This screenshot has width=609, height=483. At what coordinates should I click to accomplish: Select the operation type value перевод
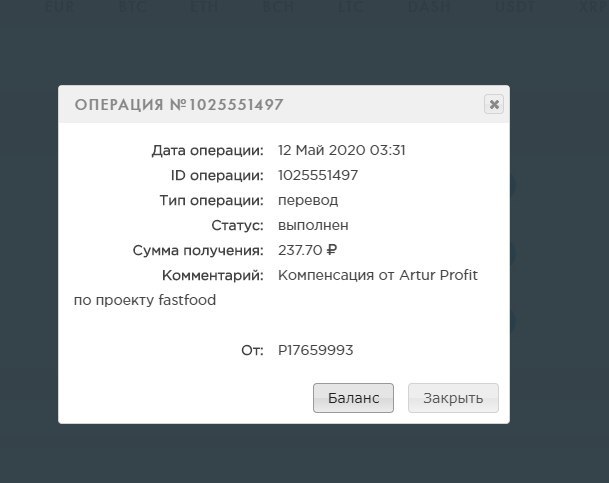(x=308, y=201)
